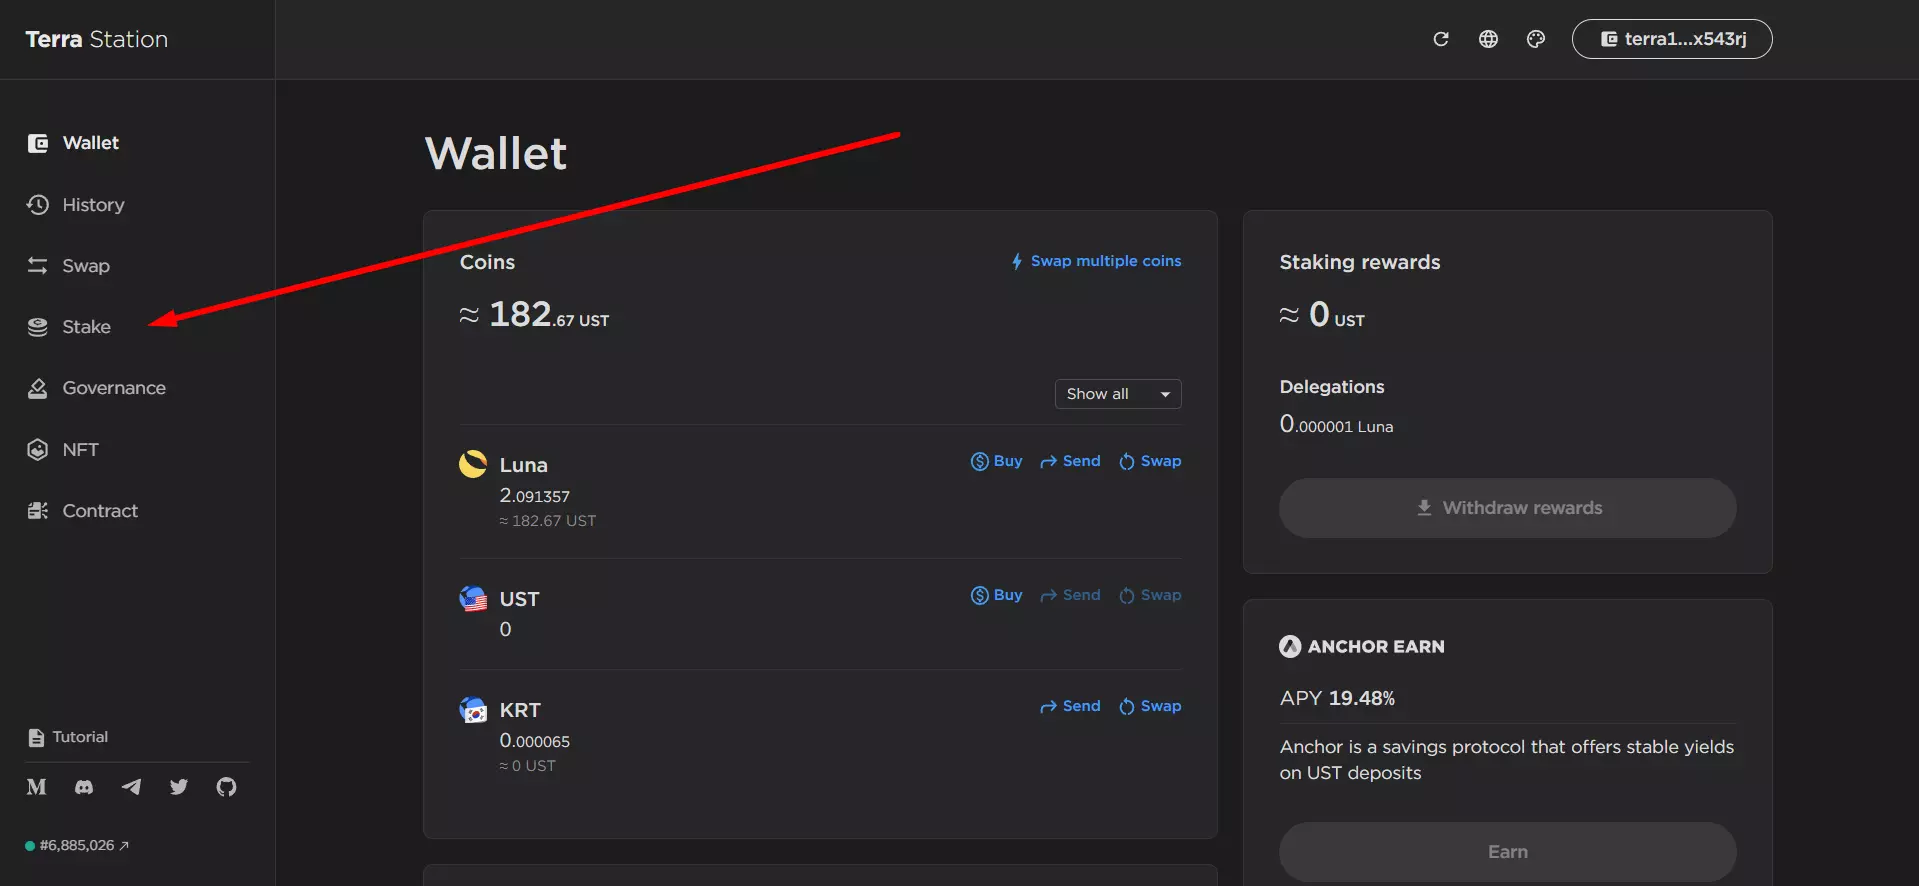The width and height of the screenshot is (1919, 886).
Task: Open the language globe icon
Action: [1488, 39]
